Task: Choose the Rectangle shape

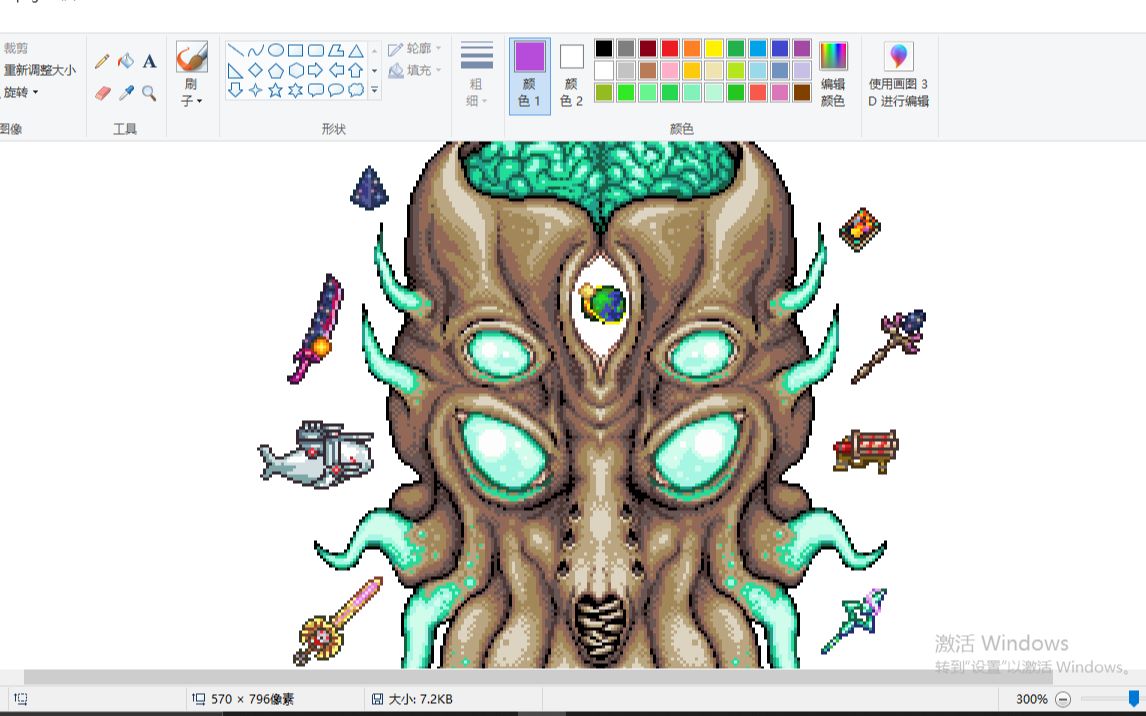Action: click(295, 50)
